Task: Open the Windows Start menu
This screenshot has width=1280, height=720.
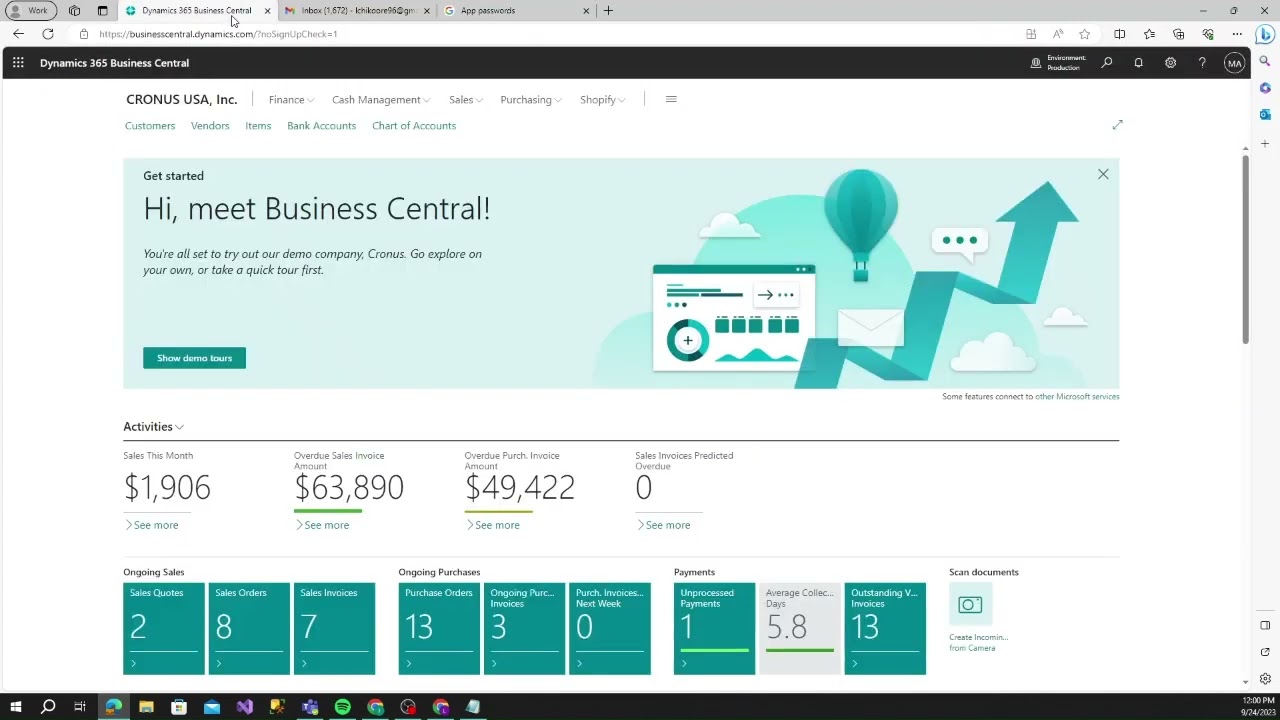Action: (15, 707)
